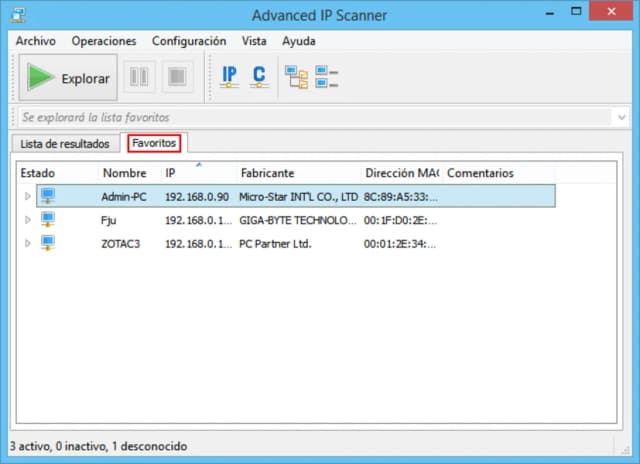
Task: Switch to Lista de resultados tab
Action: (x=65, y=144)
